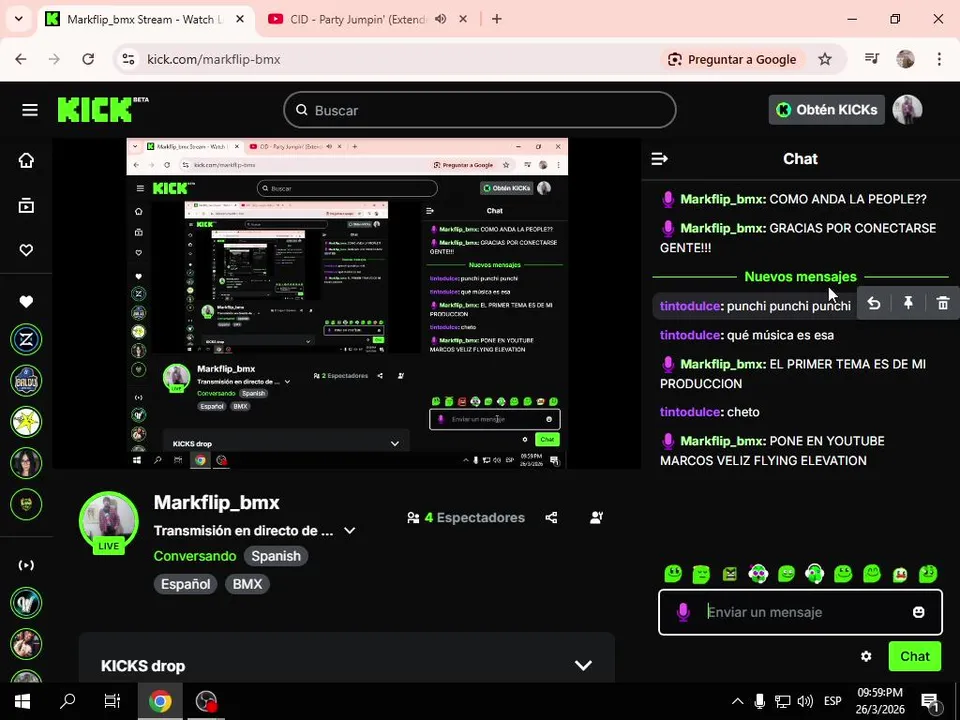Click Markflip_bmx username on 'COMO ANDA LA PEOPLE??'
Screen dimensions: 960x720
[722, 199]
